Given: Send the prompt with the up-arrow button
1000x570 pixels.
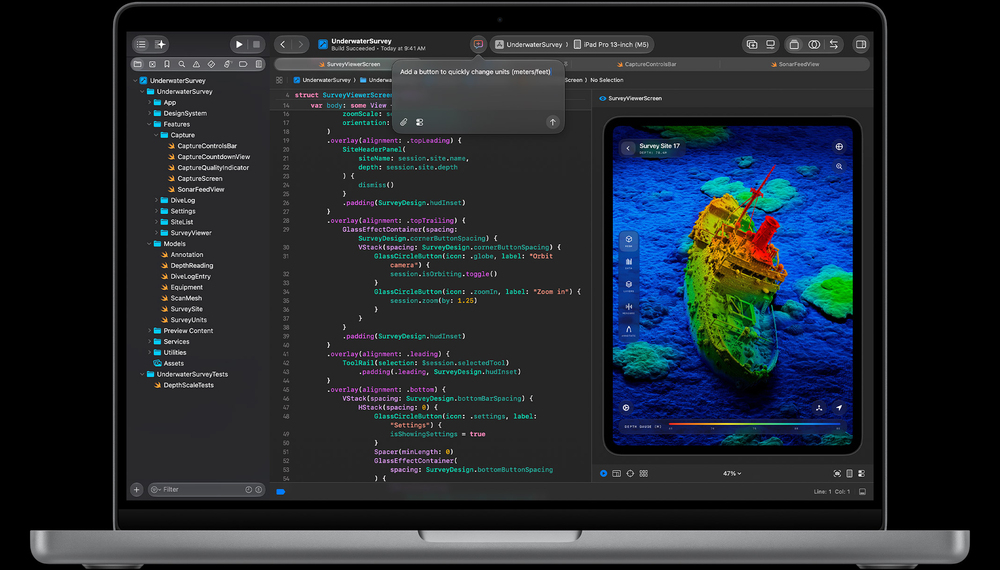Looking at the screenshot, I should (x=552, y=122).
